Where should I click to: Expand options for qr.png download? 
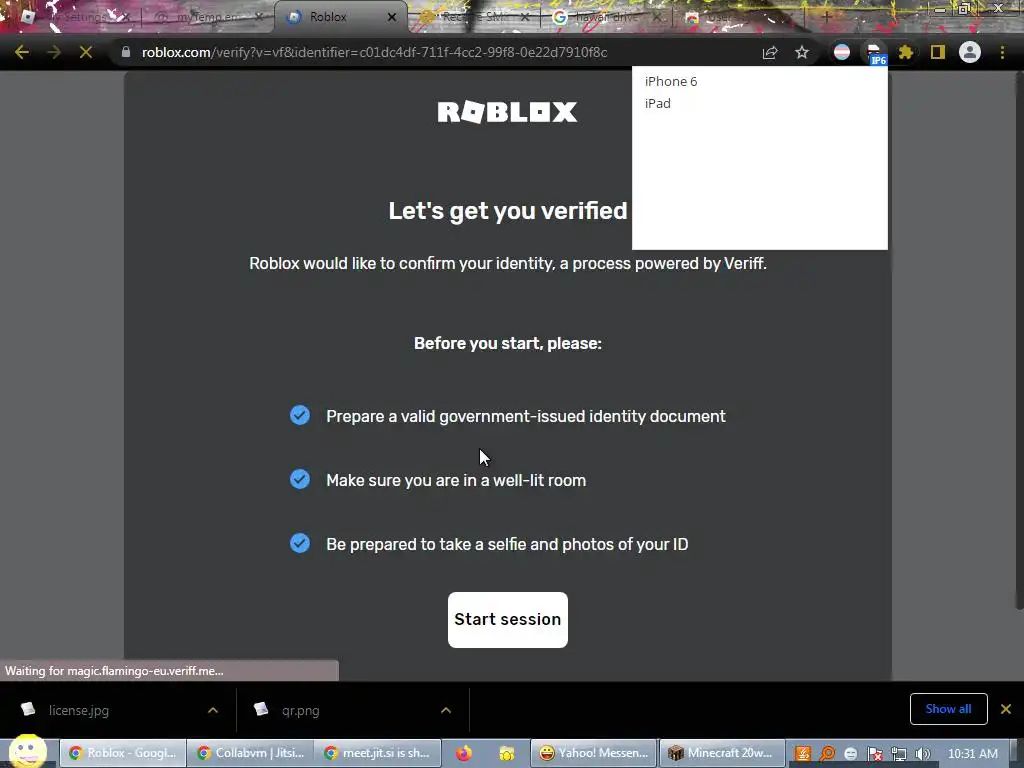point(446,710)
